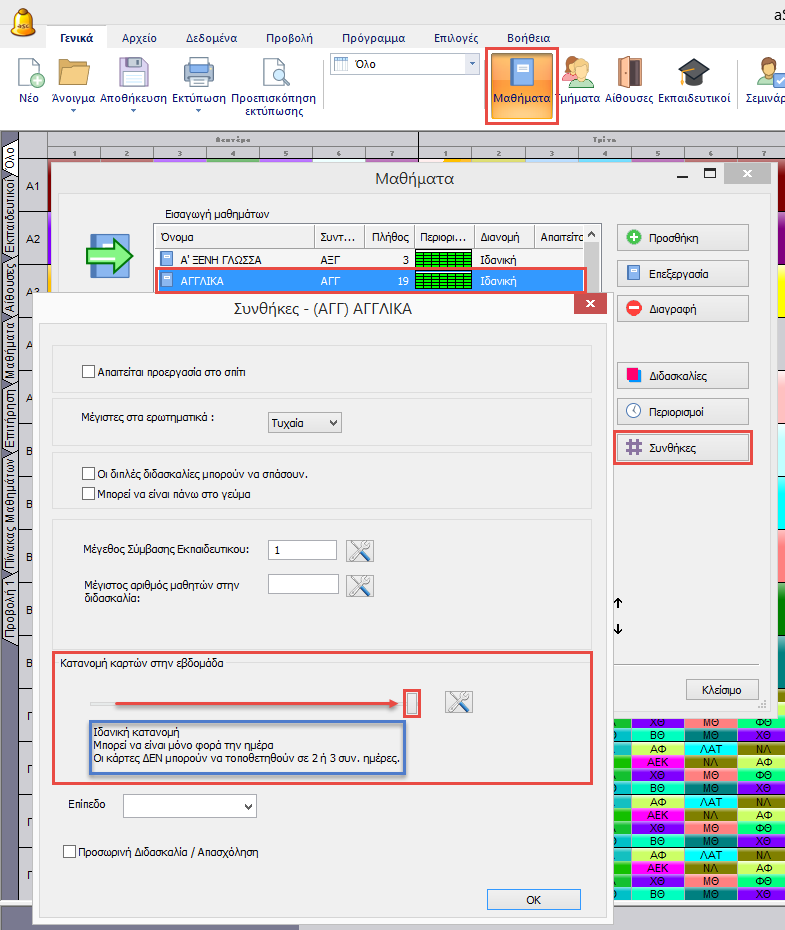Print using the Εκτύπωση printer icon

(x=199, y=74)
